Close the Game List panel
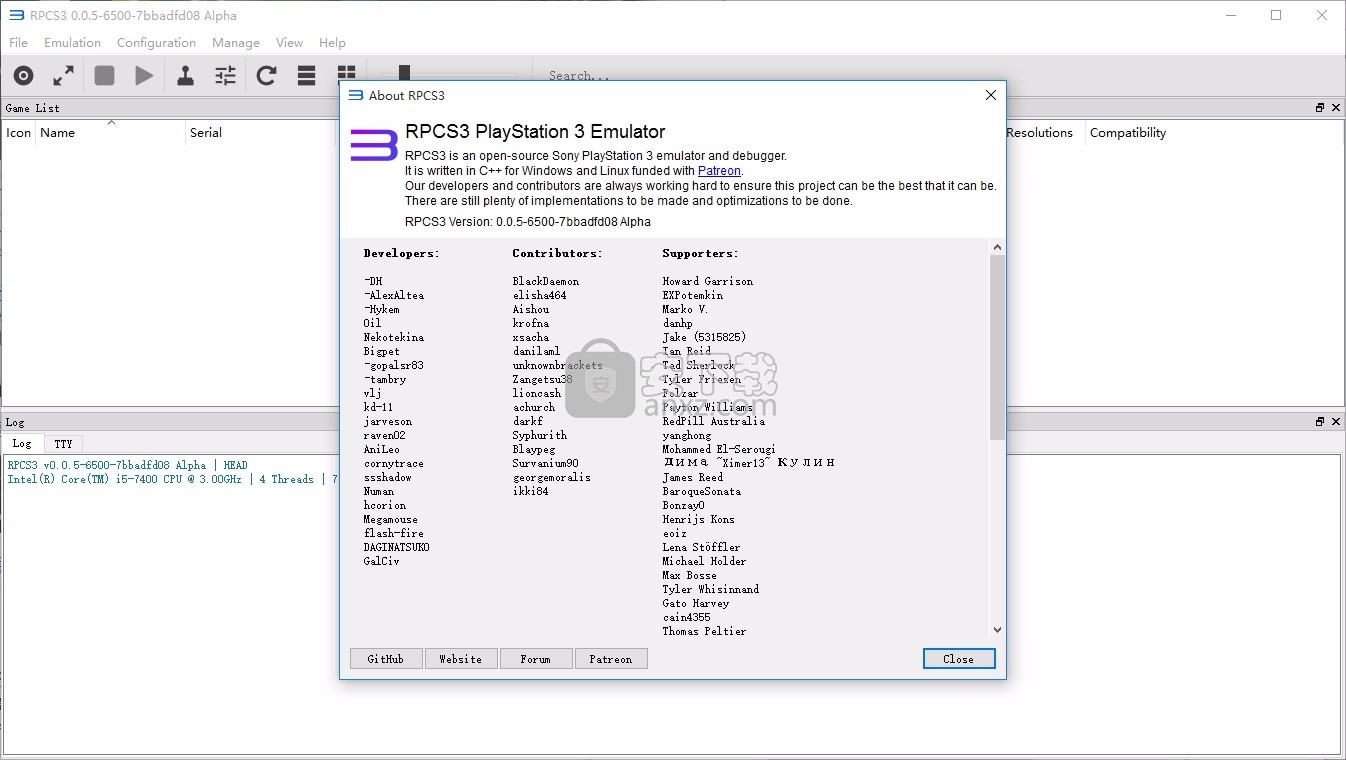Image resolution: width=1346 pixels, height=760 pixels. (1336, 107)
